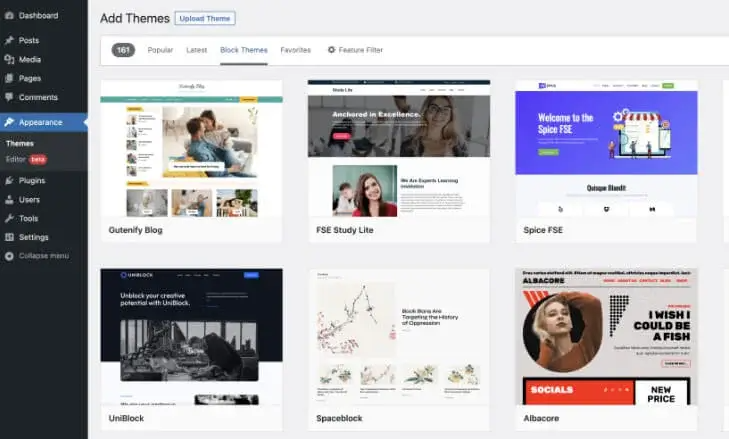Open Plugins in the sidebar

(44, 180)
